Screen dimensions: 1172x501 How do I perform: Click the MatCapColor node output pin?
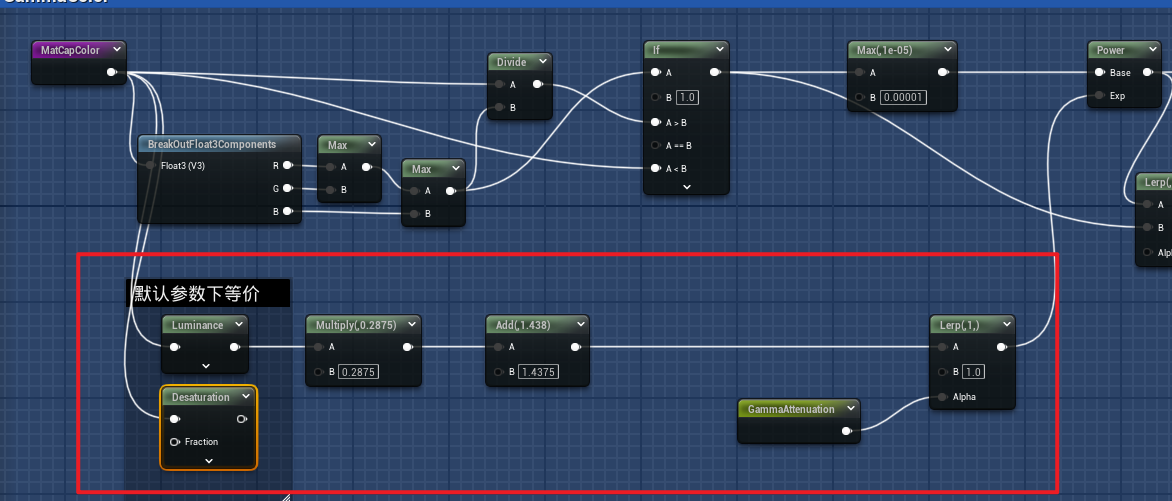112,72
